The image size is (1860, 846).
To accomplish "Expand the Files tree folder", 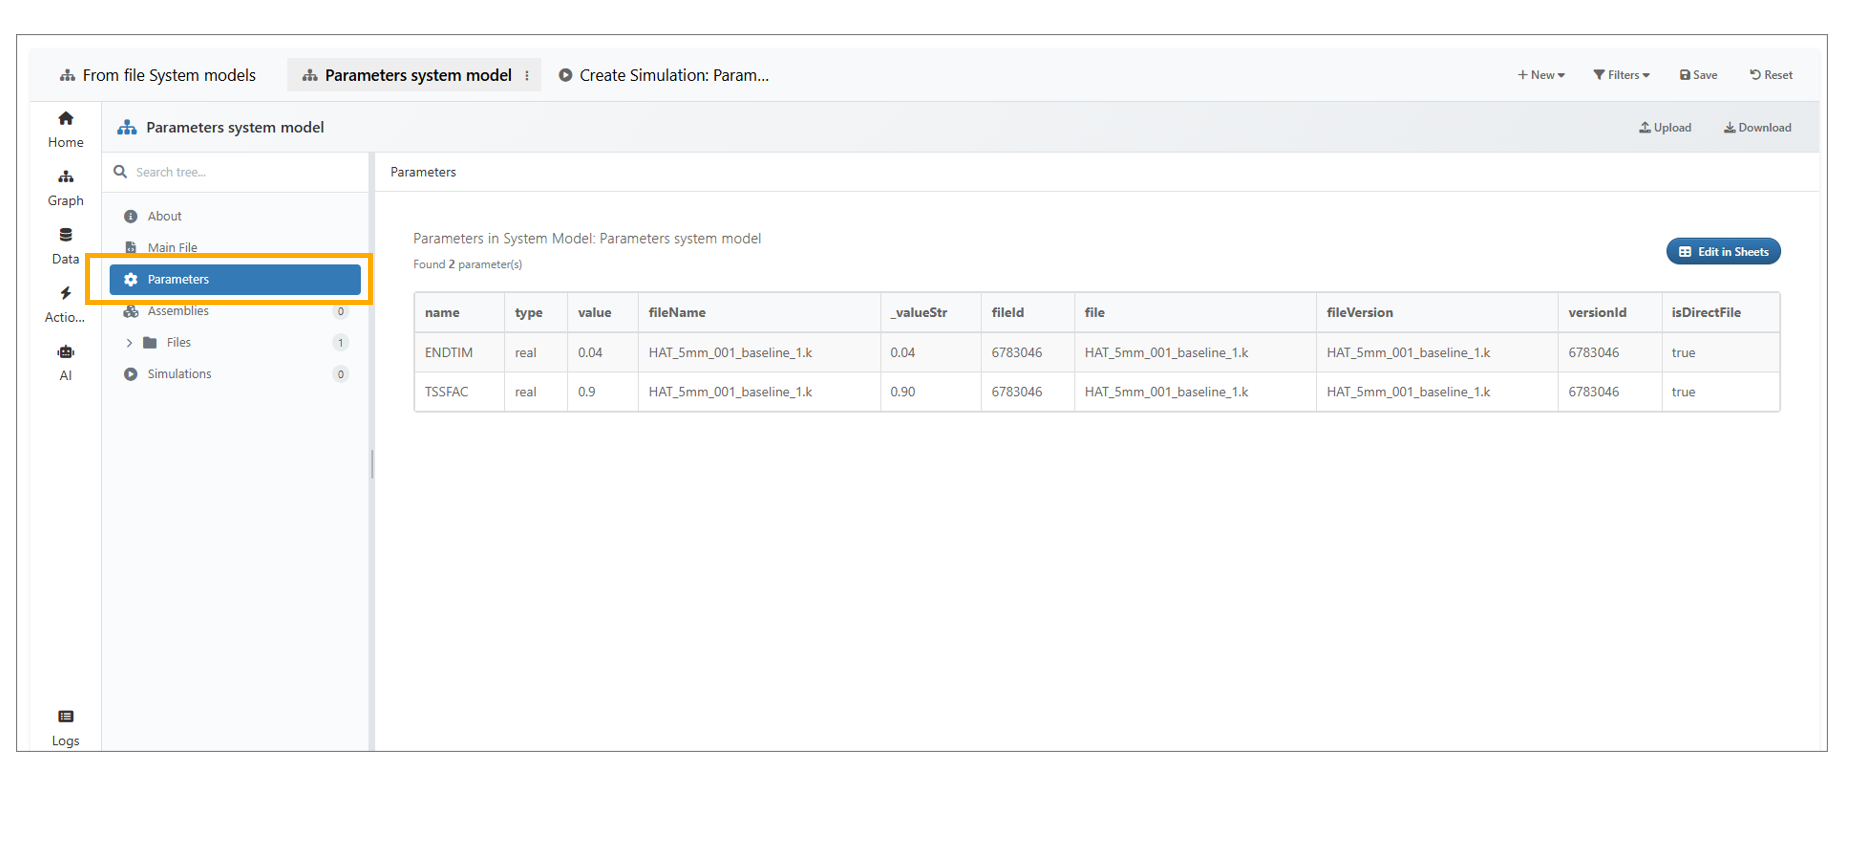I will [129, 343].
